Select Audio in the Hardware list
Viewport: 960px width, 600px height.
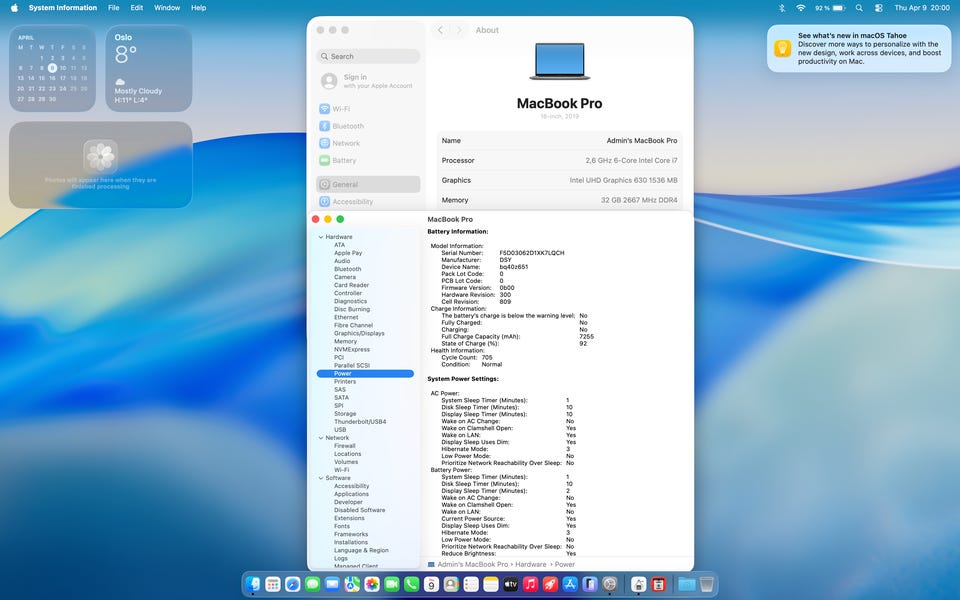tap(342, 261)
